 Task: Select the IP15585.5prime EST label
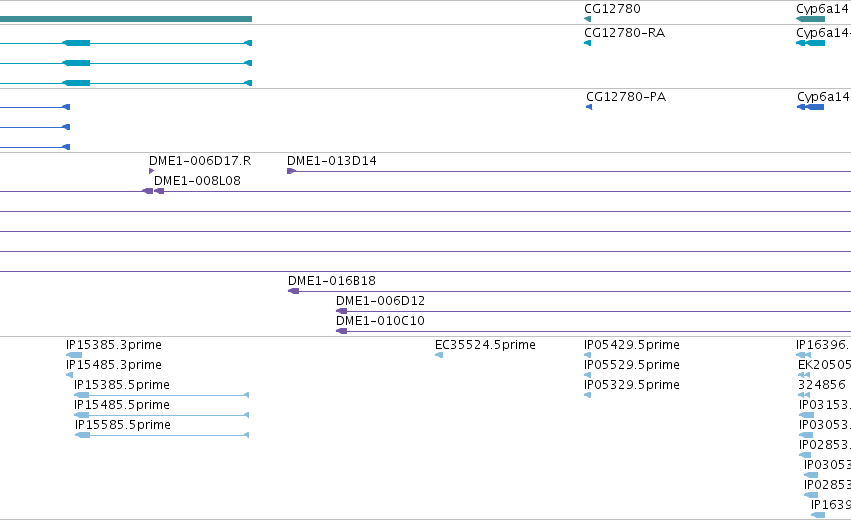pyautogui.click(x=123, y=424)
